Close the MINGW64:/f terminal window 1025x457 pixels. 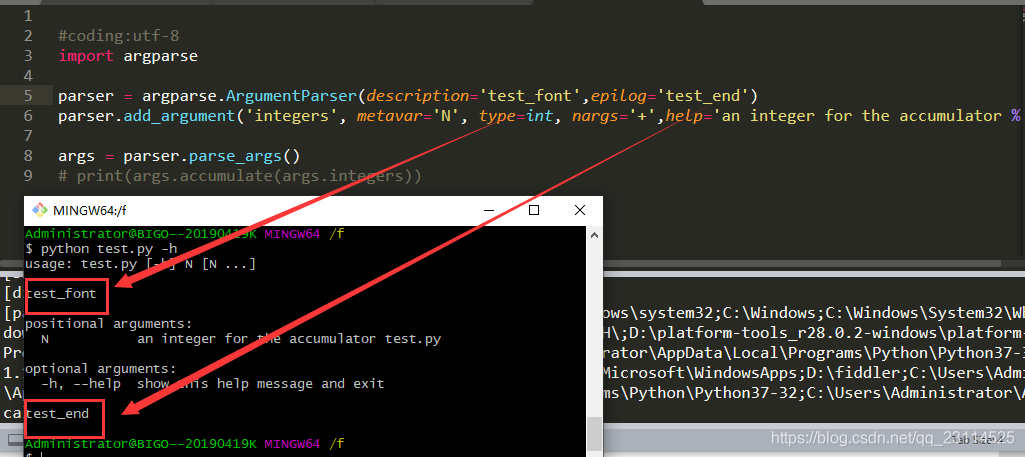(x=580, y=210)
